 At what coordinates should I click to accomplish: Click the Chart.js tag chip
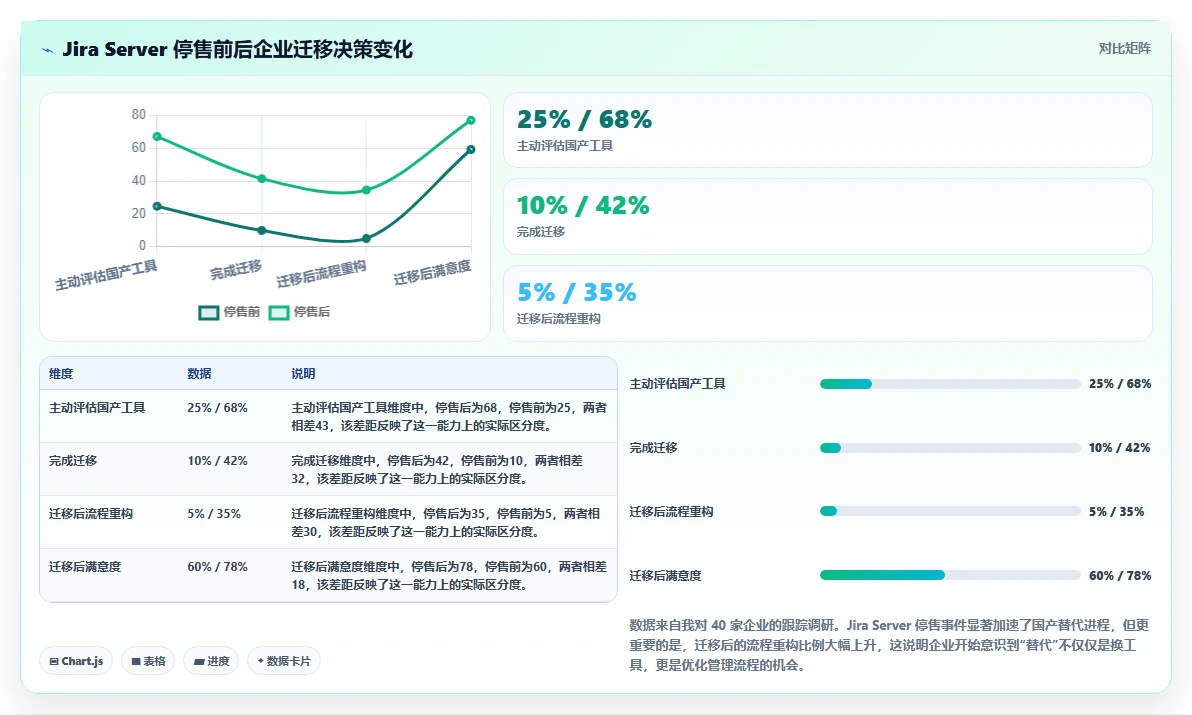(76, 661)
